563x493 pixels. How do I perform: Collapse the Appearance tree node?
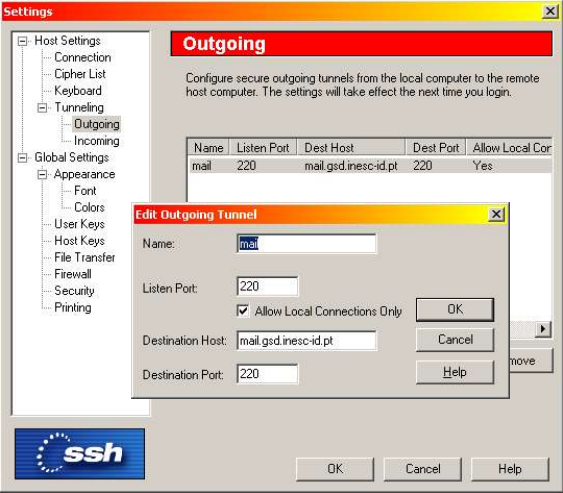coord(42,175)
